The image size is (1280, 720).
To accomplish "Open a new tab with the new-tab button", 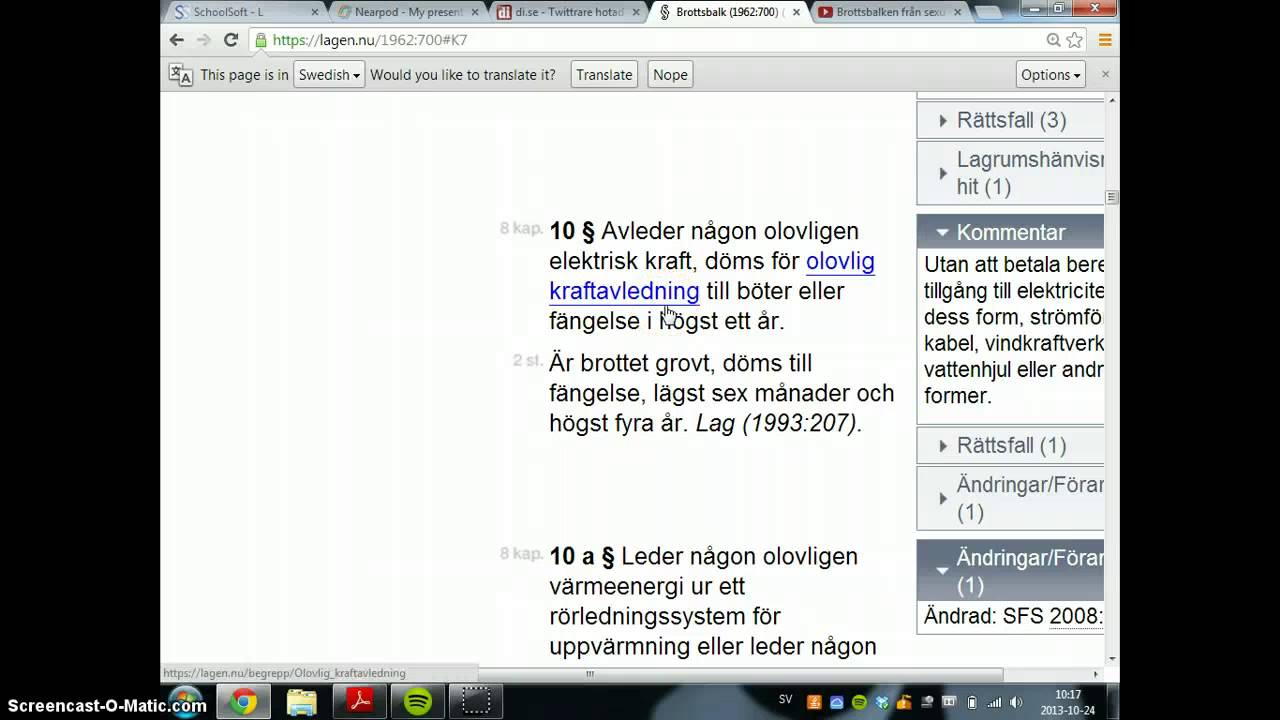I will (x=990, y=12).
